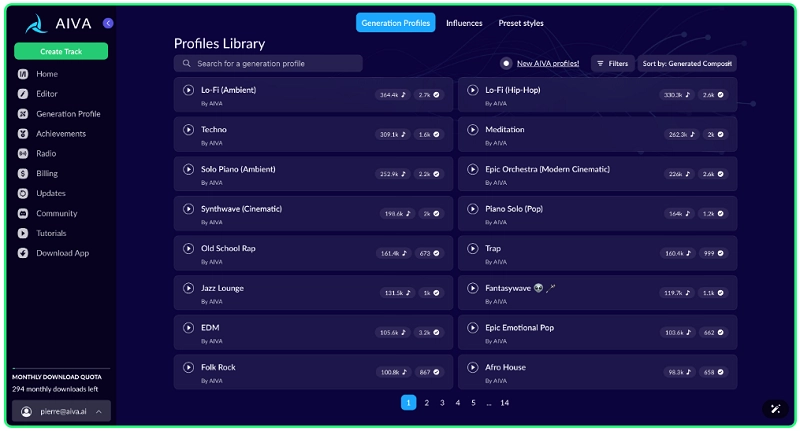Open the Sort by Generated Compositions dropdown
Viewport: 800px width, 431px height.
(687, 63)
